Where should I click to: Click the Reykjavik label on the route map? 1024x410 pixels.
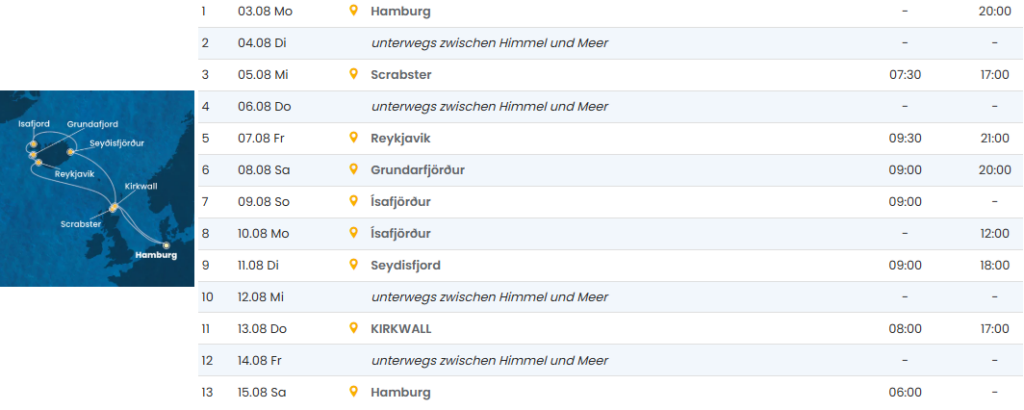click(74, 174)
